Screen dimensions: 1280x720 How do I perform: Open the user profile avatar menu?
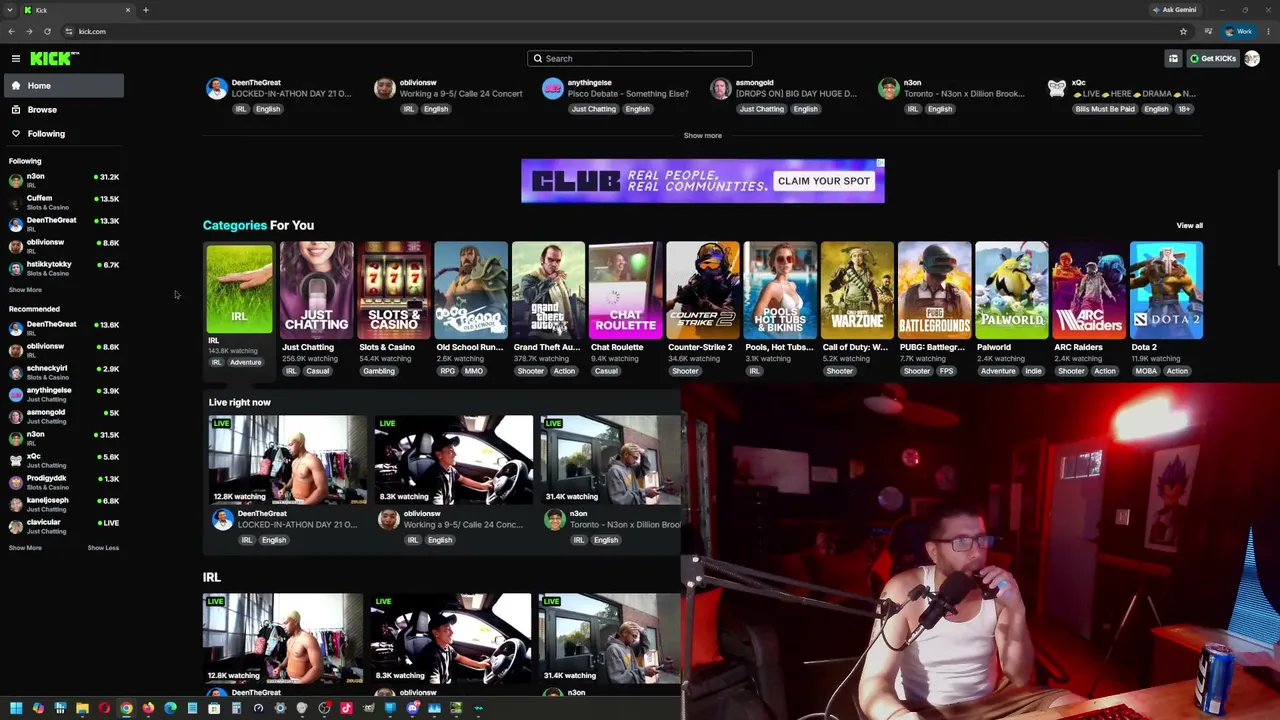(x=1252, y=59)
